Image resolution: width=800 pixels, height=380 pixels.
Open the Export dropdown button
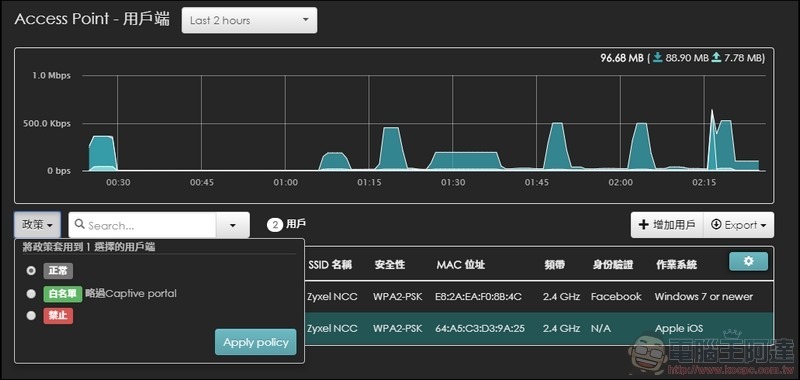tap(738, 225)
